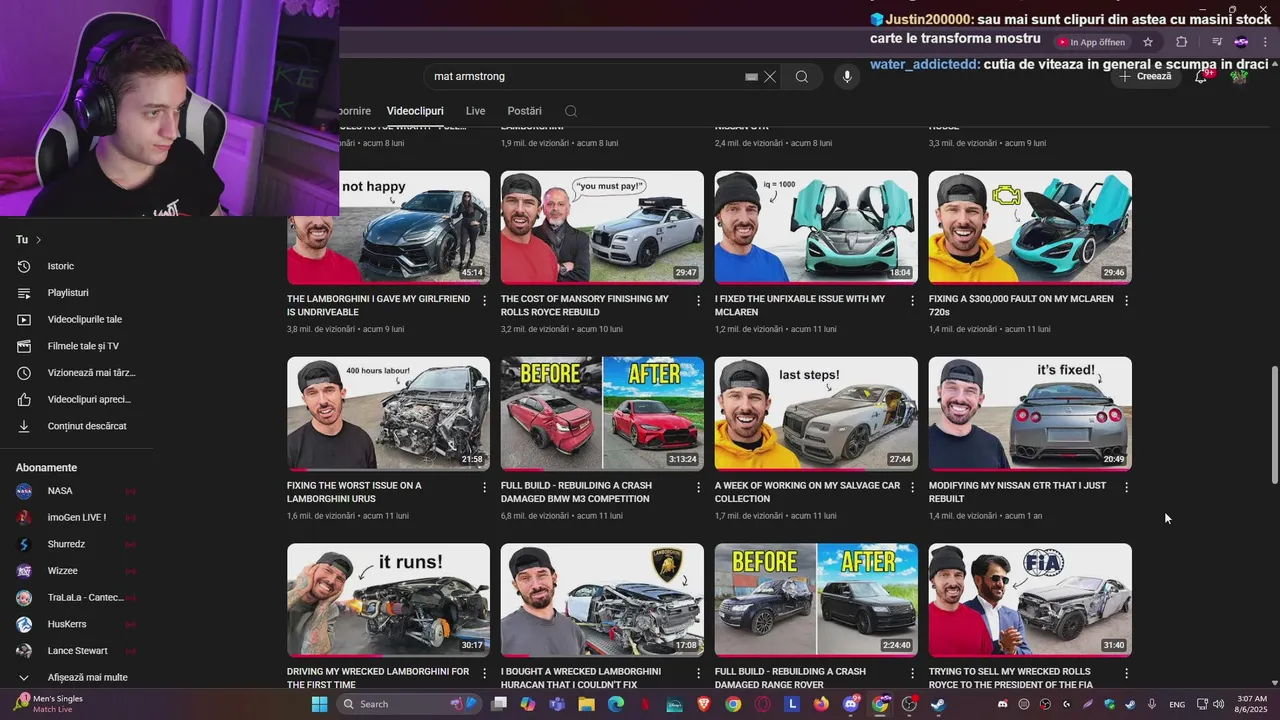Open File Explorer from the taskbar
1280x720 pixels.
[x=586, y=704]
